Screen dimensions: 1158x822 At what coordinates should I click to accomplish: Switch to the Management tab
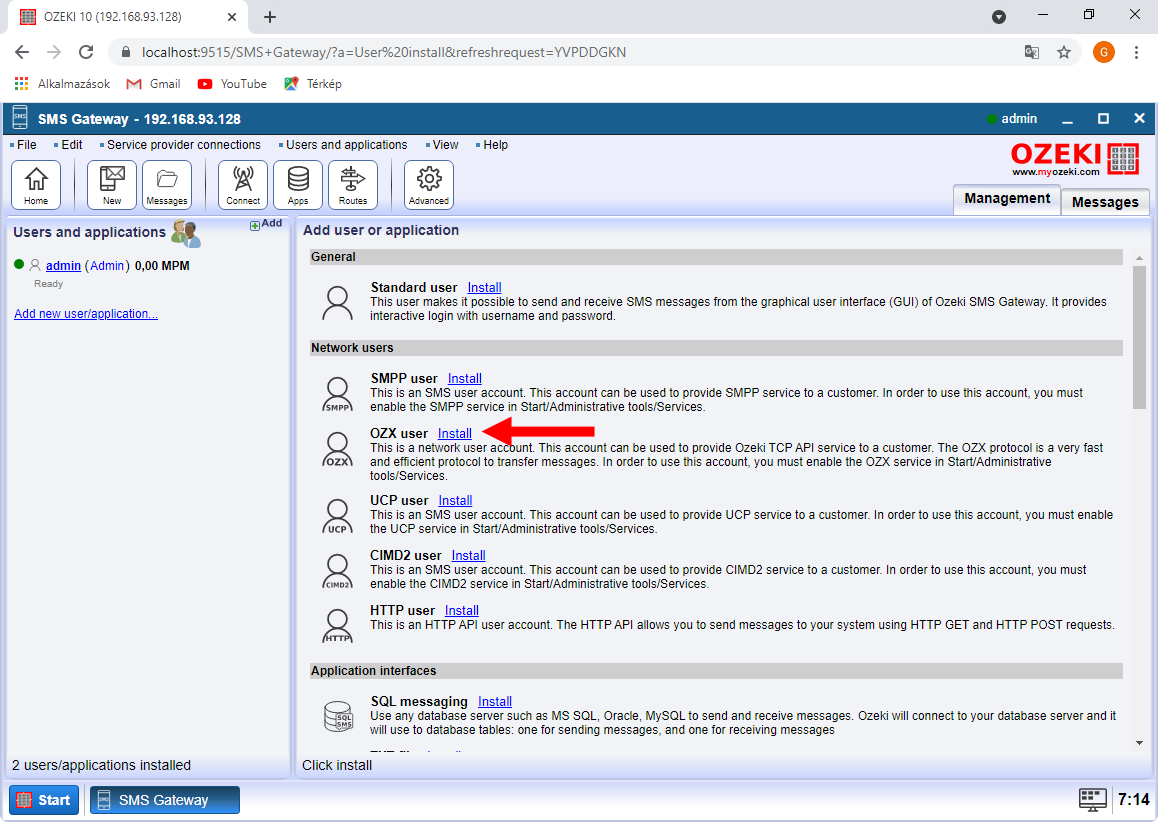1007,199
